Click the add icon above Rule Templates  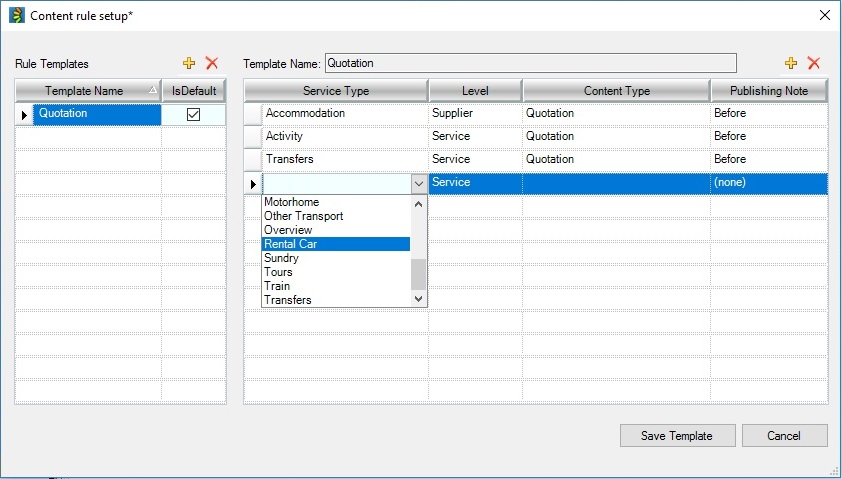pyautogui.click(x=190, y=63)
